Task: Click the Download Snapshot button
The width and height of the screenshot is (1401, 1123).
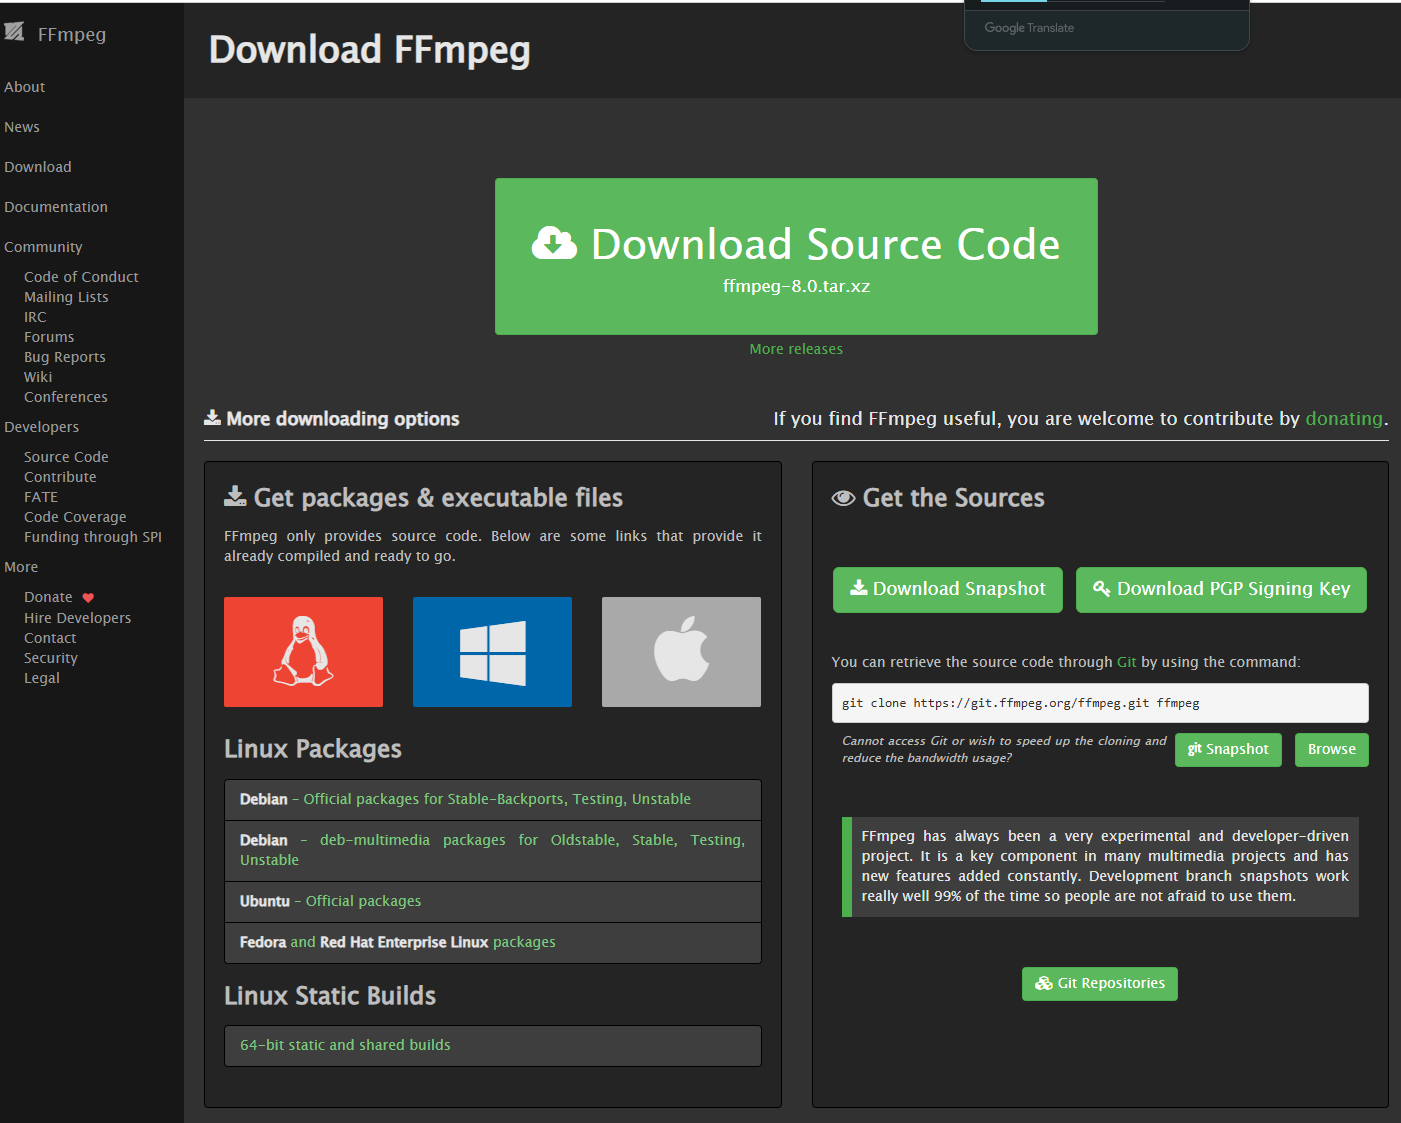Action: point(948,589)
